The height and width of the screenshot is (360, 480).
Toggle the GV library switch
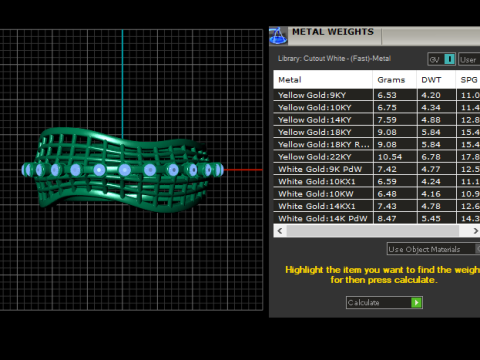pyautogui.click(x=442, y=59)
